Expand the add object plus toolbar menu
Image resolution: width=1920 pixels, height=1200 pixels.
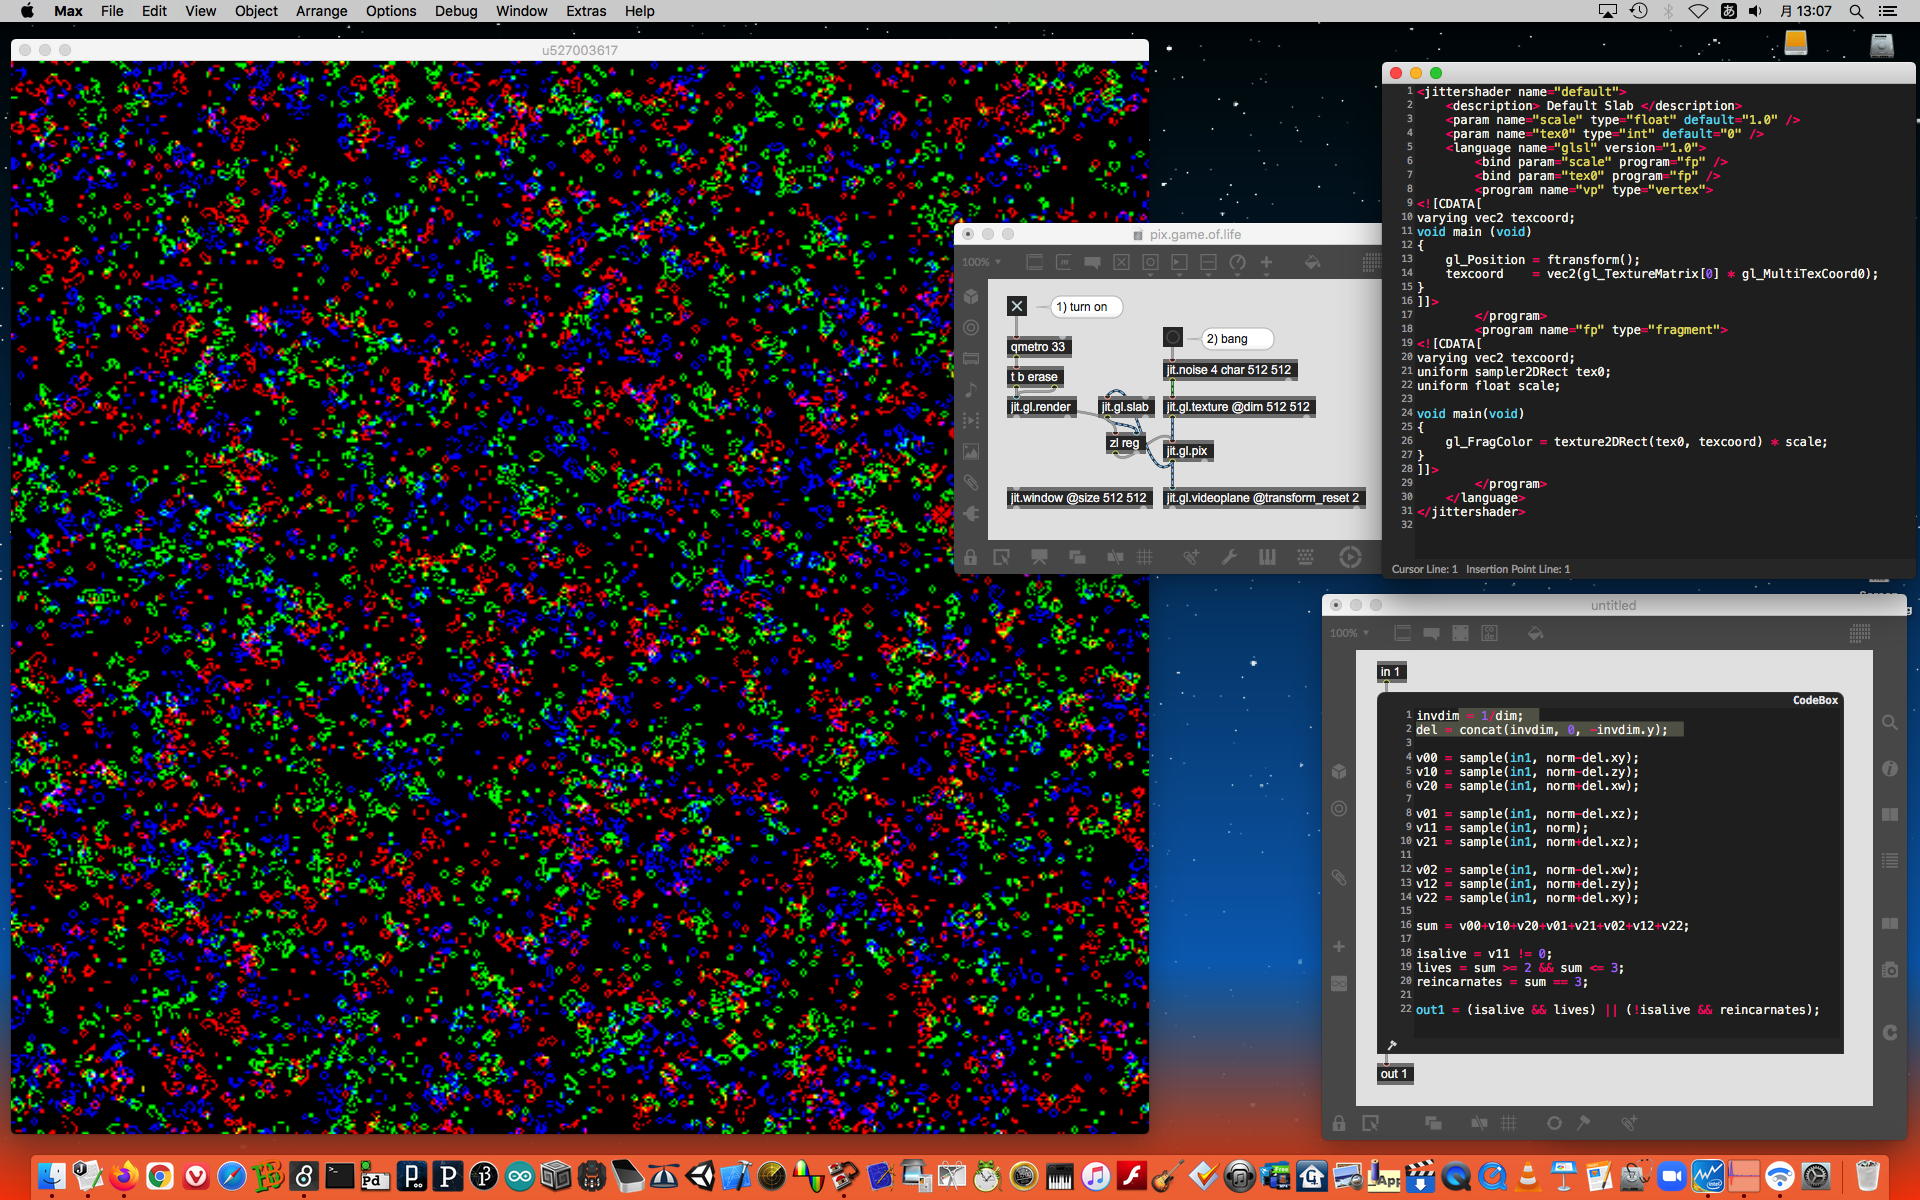pos(1266,262)
